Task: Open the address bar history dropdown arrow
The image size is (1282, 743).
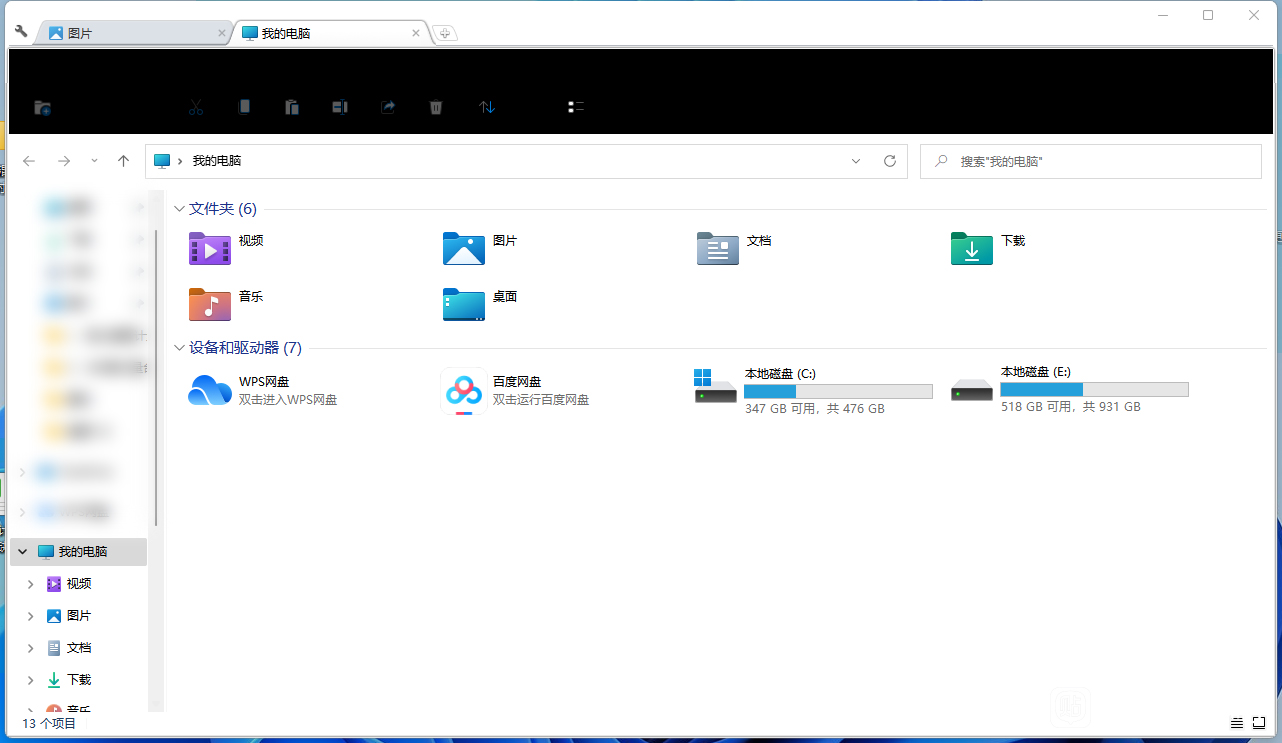Action: 855,160
